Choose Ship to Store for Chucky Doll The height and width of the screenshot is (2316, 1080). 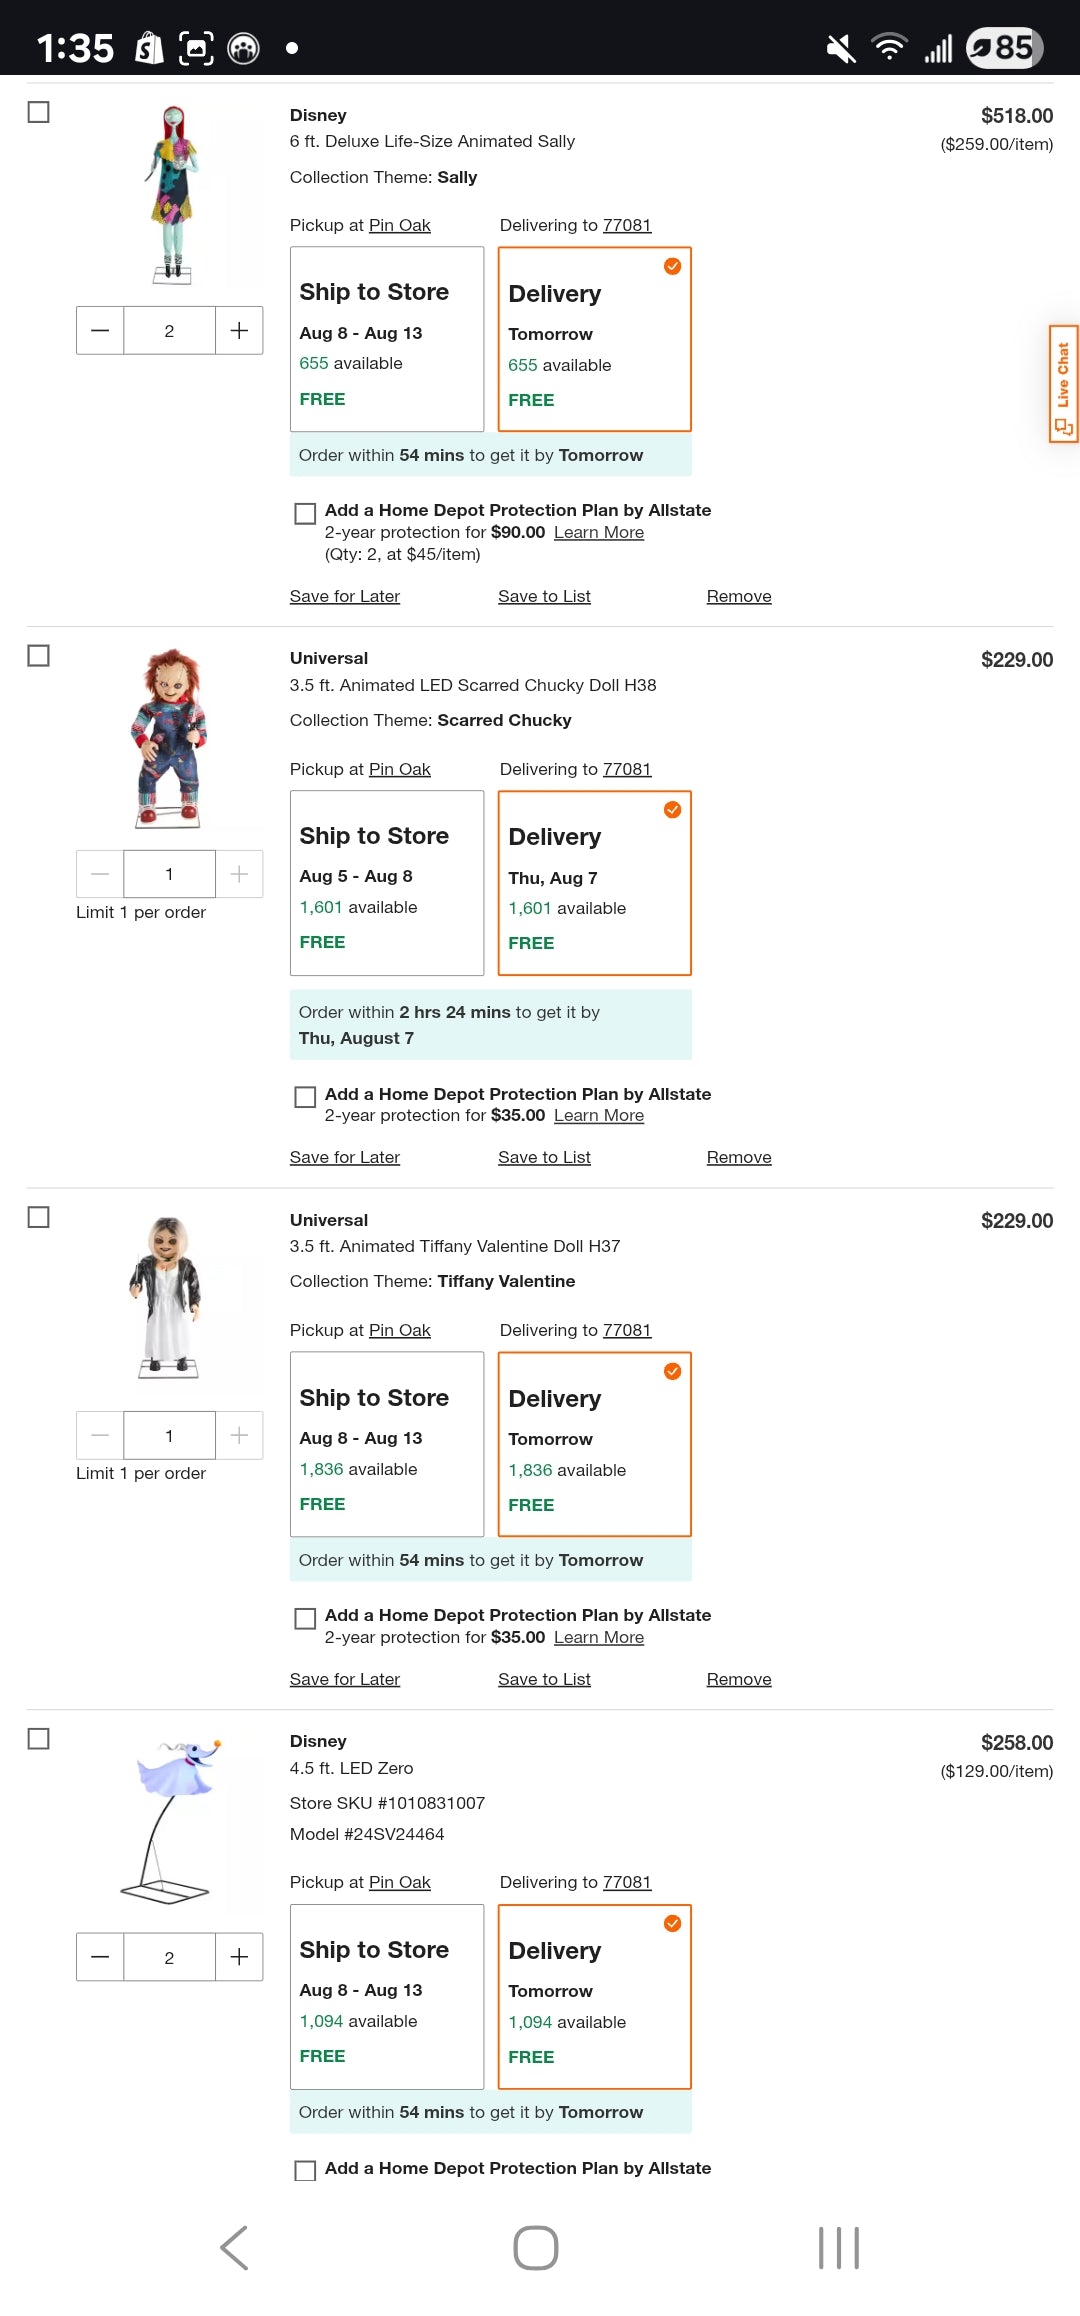pyautogui.click(x=387, y=883)
